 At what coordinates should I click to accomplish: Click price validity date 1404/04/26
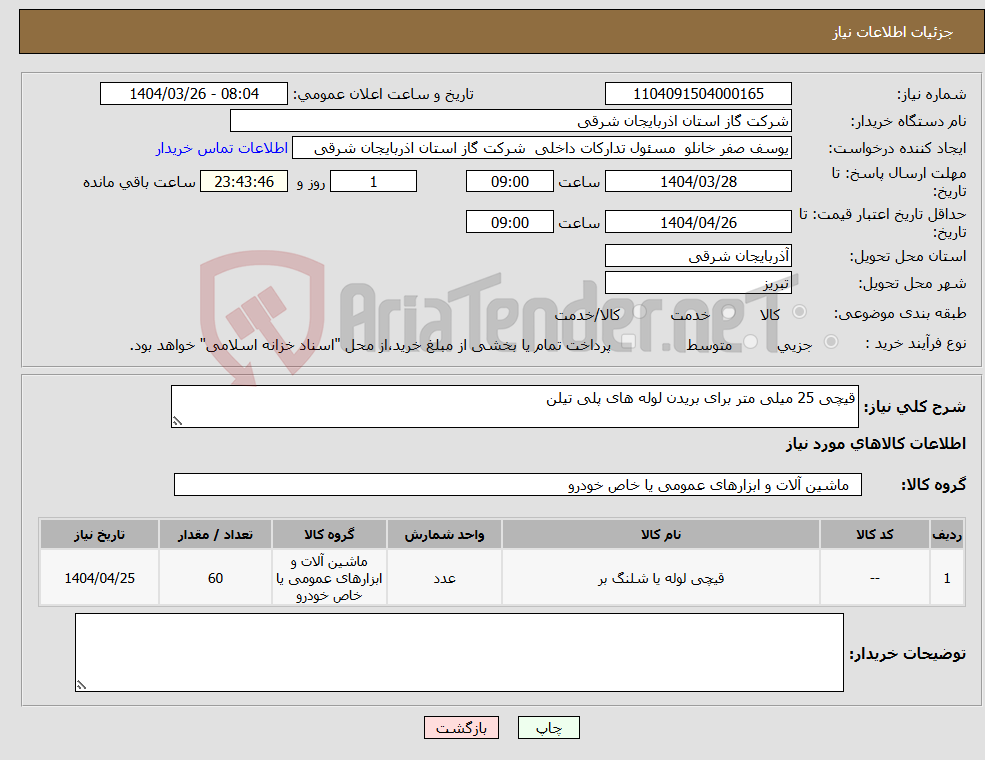tap(698, 222)
